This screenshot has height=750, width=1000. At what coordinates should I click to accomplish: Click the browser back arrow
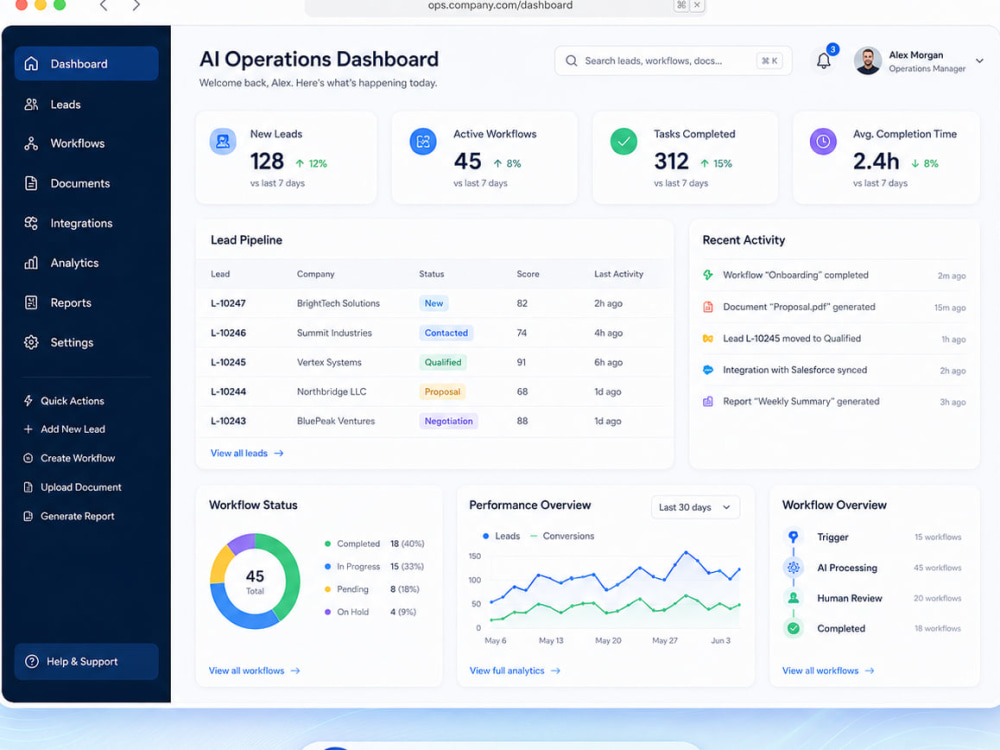click(x=103, y=6)
